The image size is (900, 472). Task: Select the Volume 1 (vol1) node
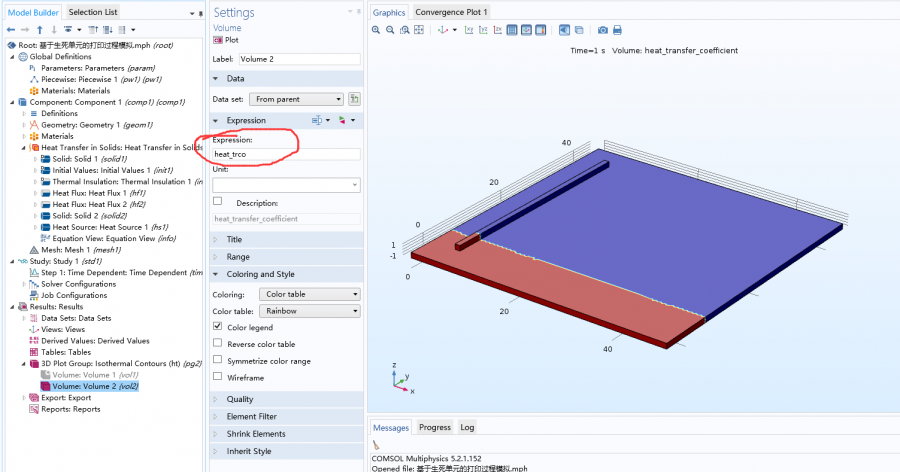(90, 375)
